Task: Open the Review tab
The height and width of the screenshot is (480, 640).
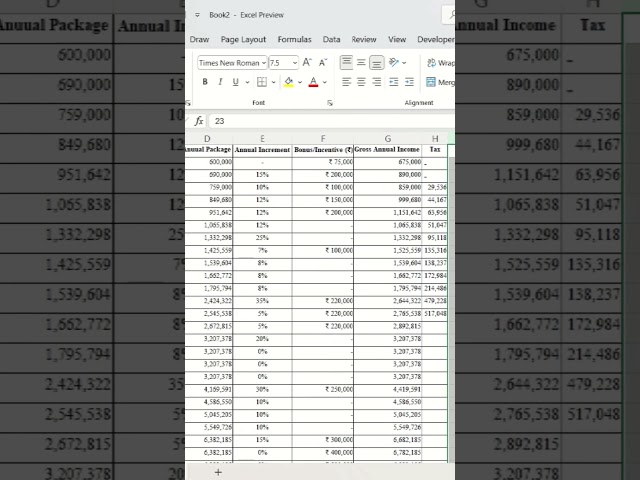Action: (x=364, y=40)
